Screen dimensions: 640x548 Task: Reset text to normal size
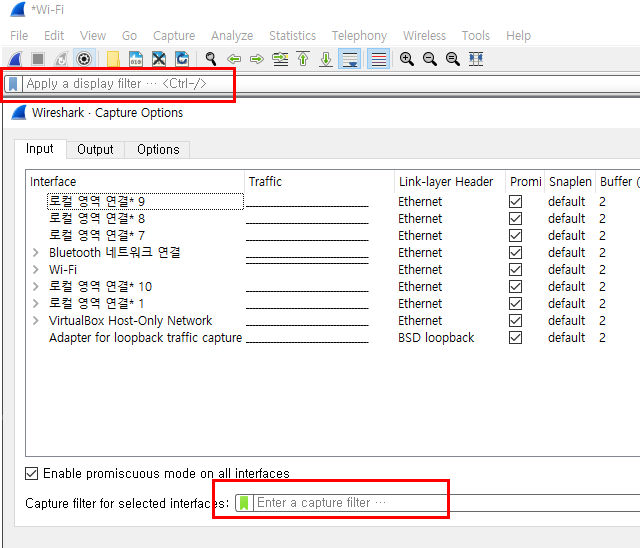(452, 59)
